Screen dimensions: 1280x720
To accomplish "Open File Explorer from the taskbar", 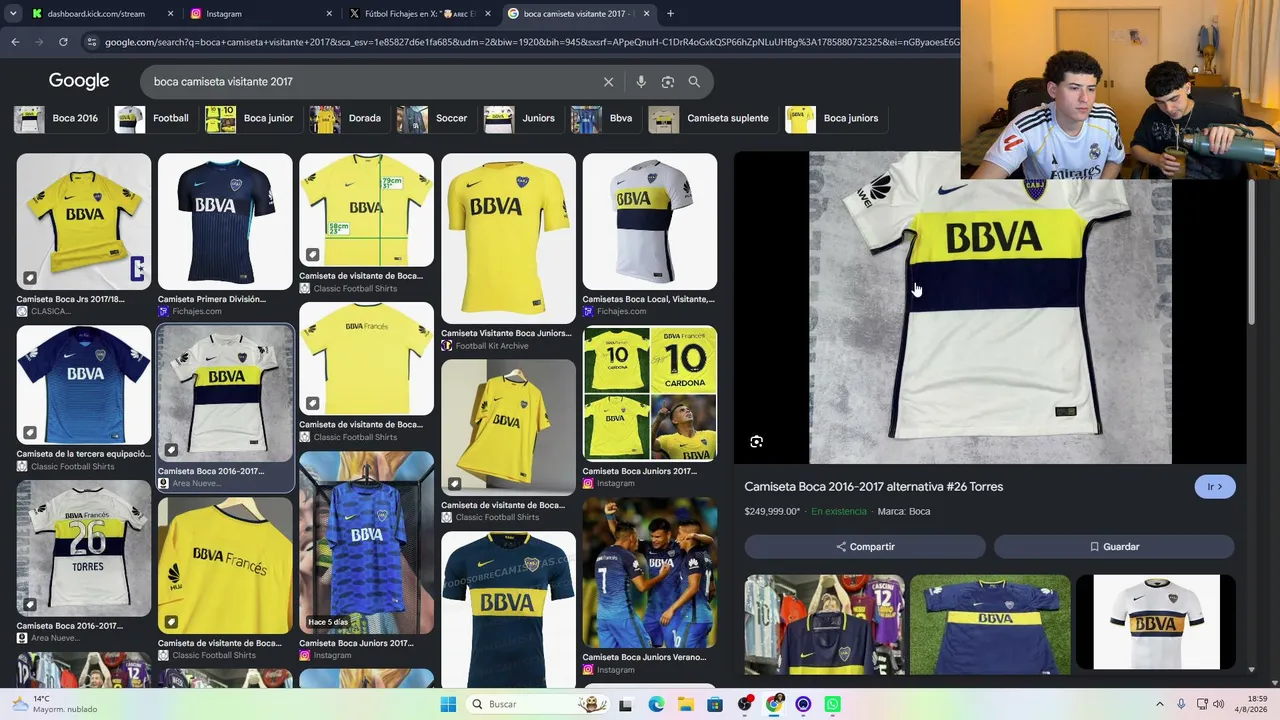I will pos(685,704).
